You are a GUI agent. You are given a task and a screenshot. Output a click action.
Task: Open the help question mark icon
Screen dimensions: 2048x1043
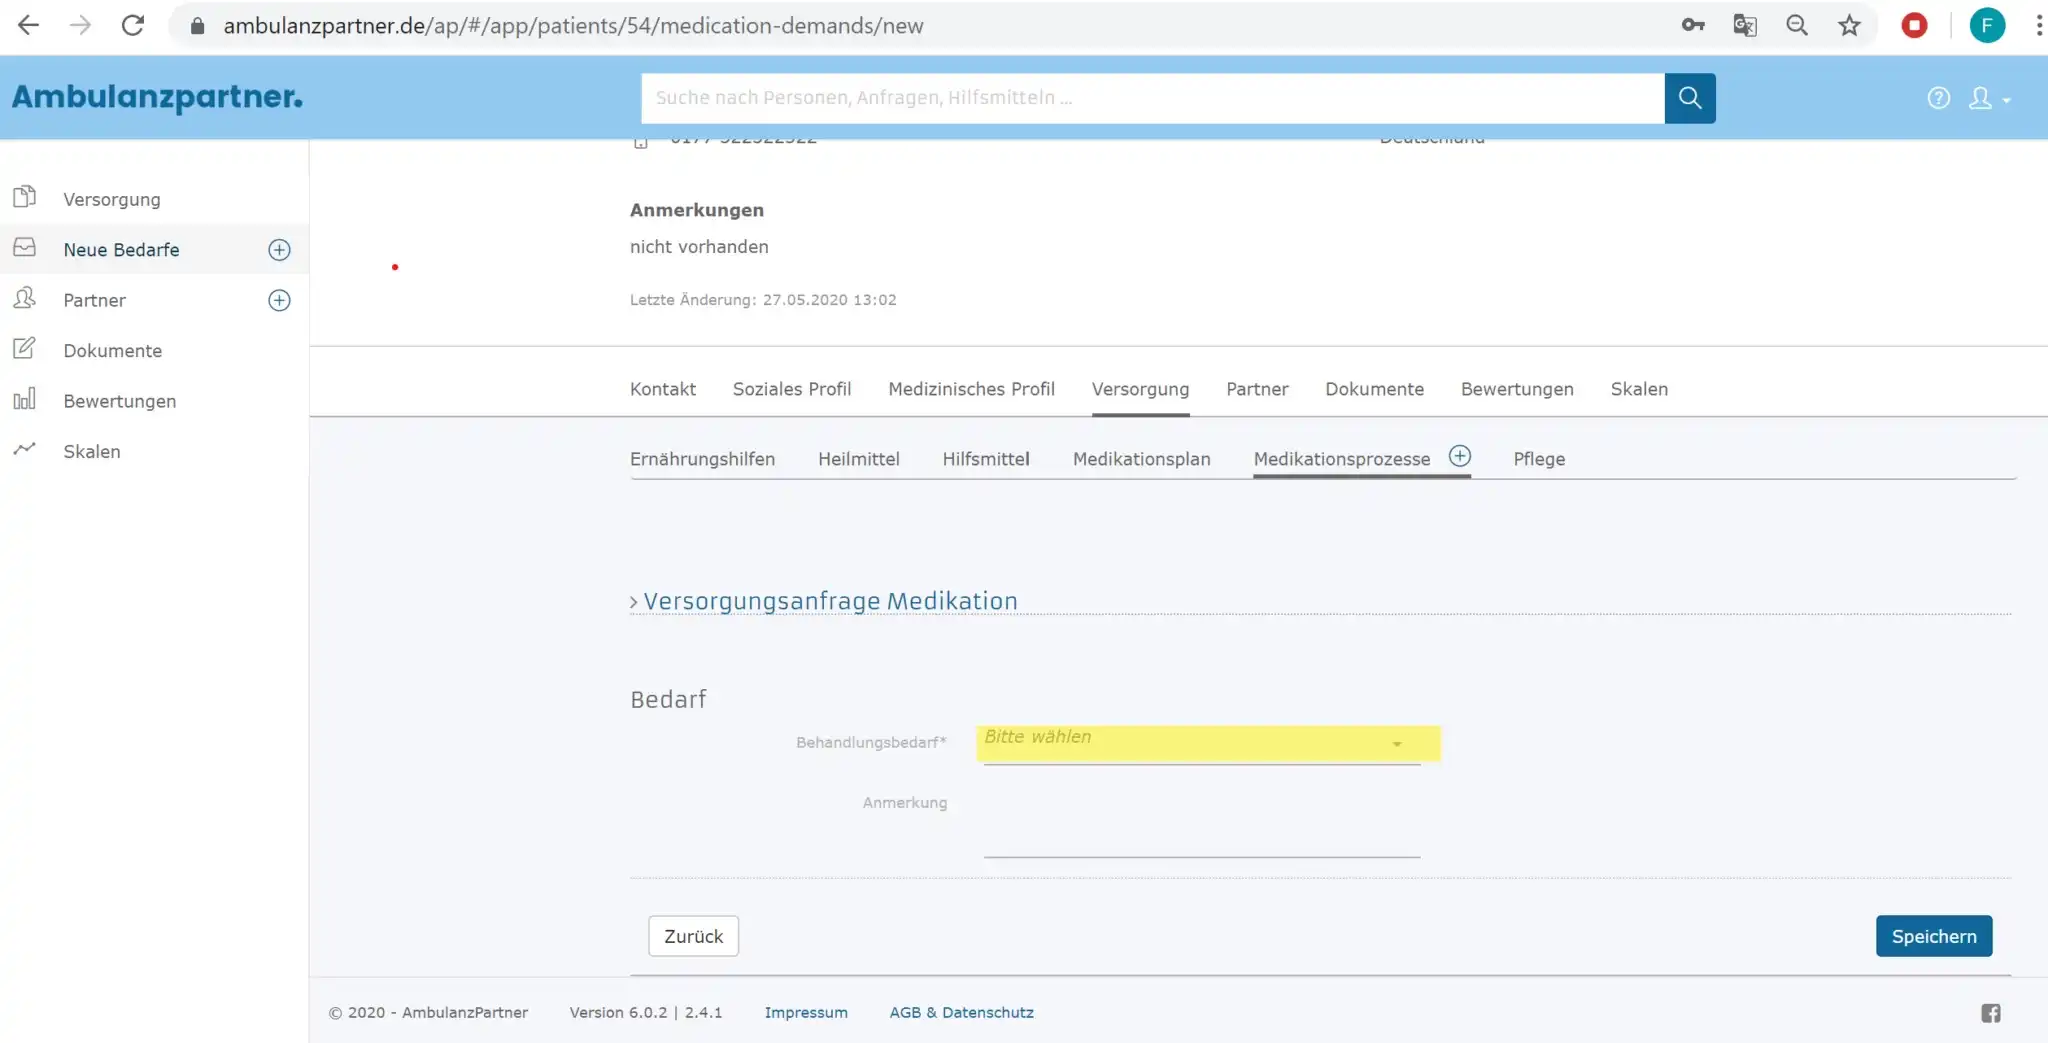click(x=1938, y=98)
